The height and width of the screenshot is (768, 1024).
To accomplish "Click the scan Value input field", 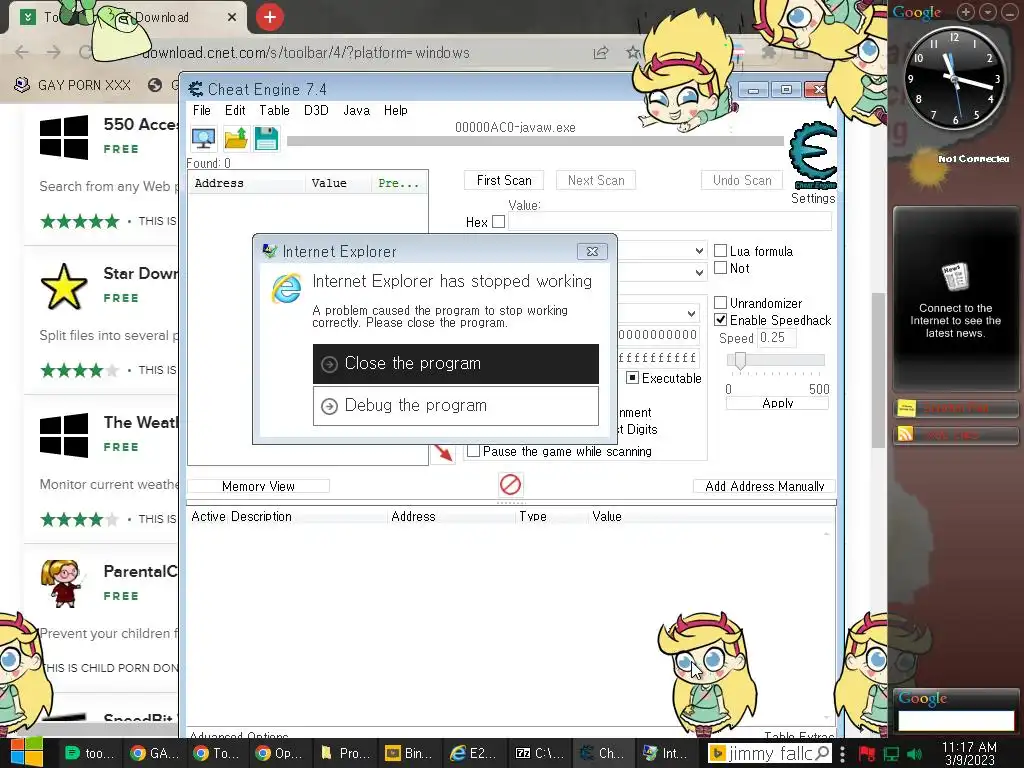I will tap(670, 221).
